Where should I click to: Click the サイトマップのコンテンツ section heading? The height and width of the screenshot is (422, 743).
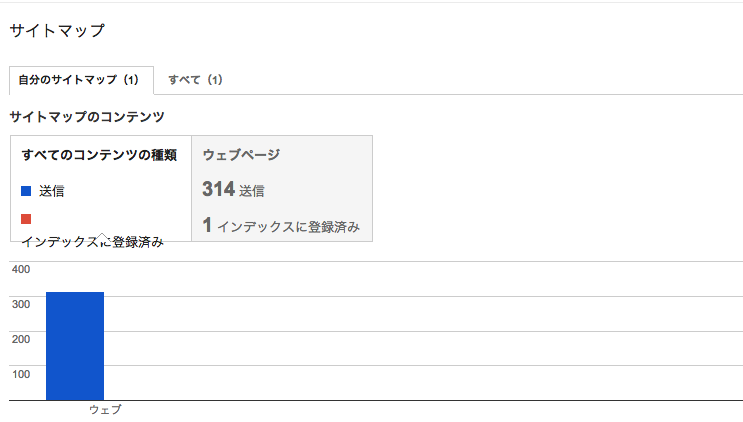point(87,117)
